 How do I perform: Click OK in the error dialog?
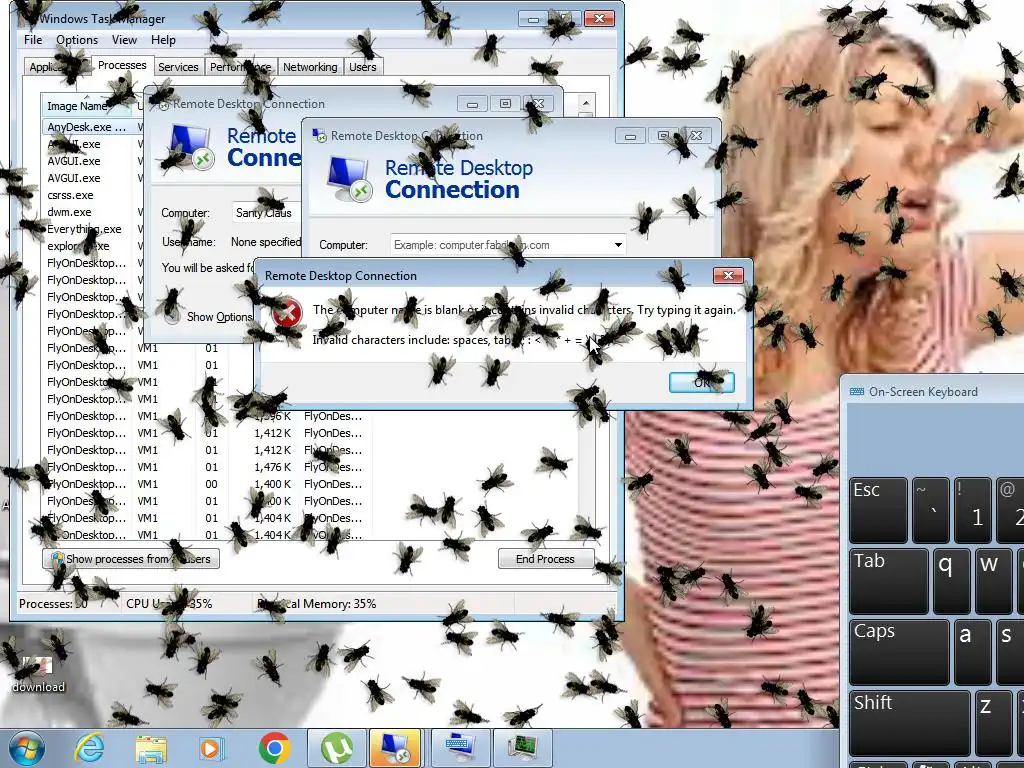pyautogui.click(x=701, y=382)
